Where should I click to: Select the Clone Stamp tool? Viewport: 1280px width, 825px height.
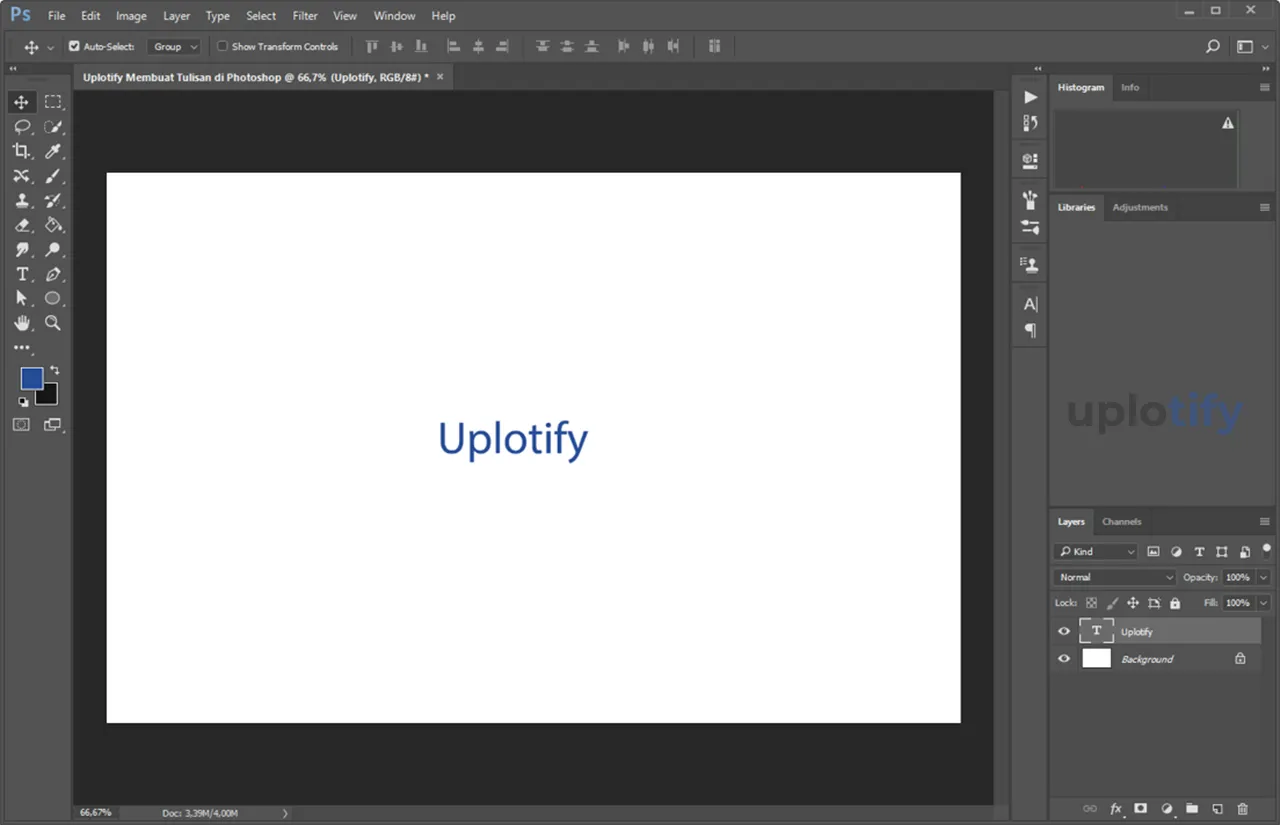(21, 200)
